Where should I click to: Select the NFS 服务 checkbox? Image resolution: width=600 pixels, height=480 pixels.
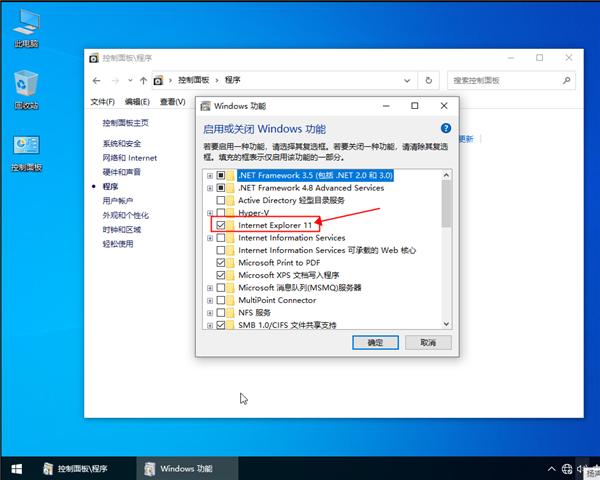point(221,313)
